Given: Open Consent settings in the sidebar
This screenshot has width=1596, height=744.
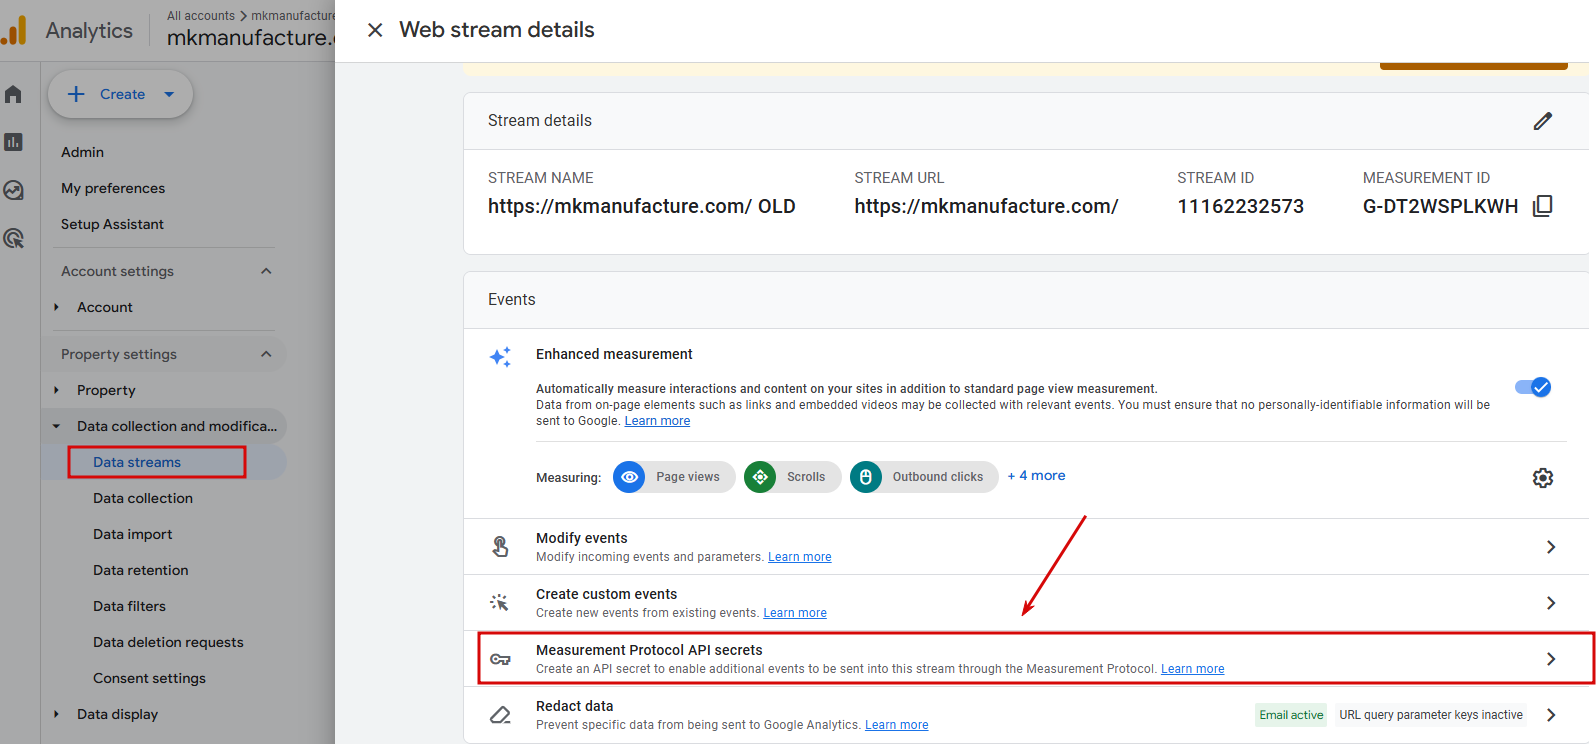Looking at the screenshot, I should (149, 678).
